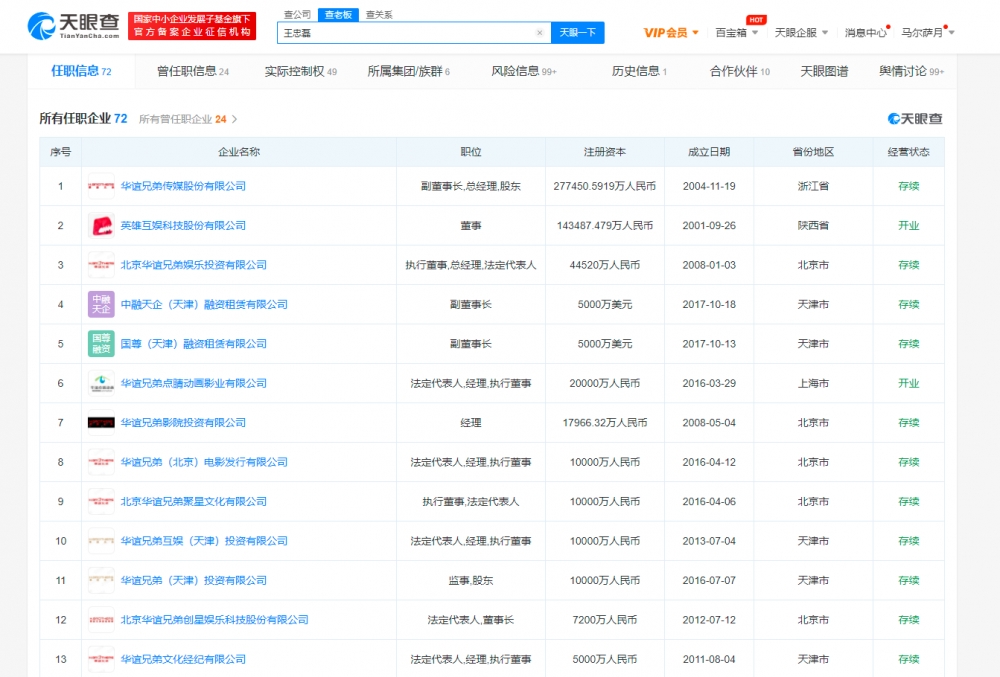Select the 查关系 search mode tab
This screenshot has height=677, width=1000.
click(x=379, y=15)
